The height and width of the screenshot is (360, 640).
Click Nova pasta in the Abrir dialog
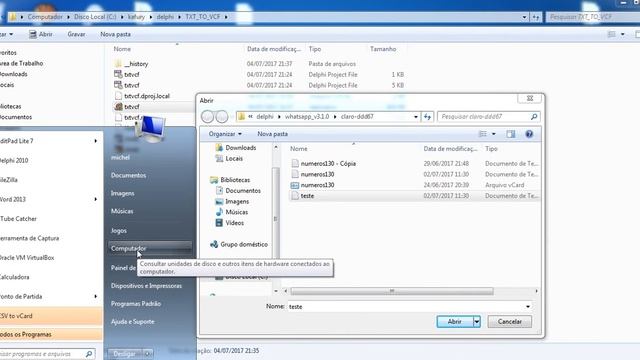click(x=272, y=134)
